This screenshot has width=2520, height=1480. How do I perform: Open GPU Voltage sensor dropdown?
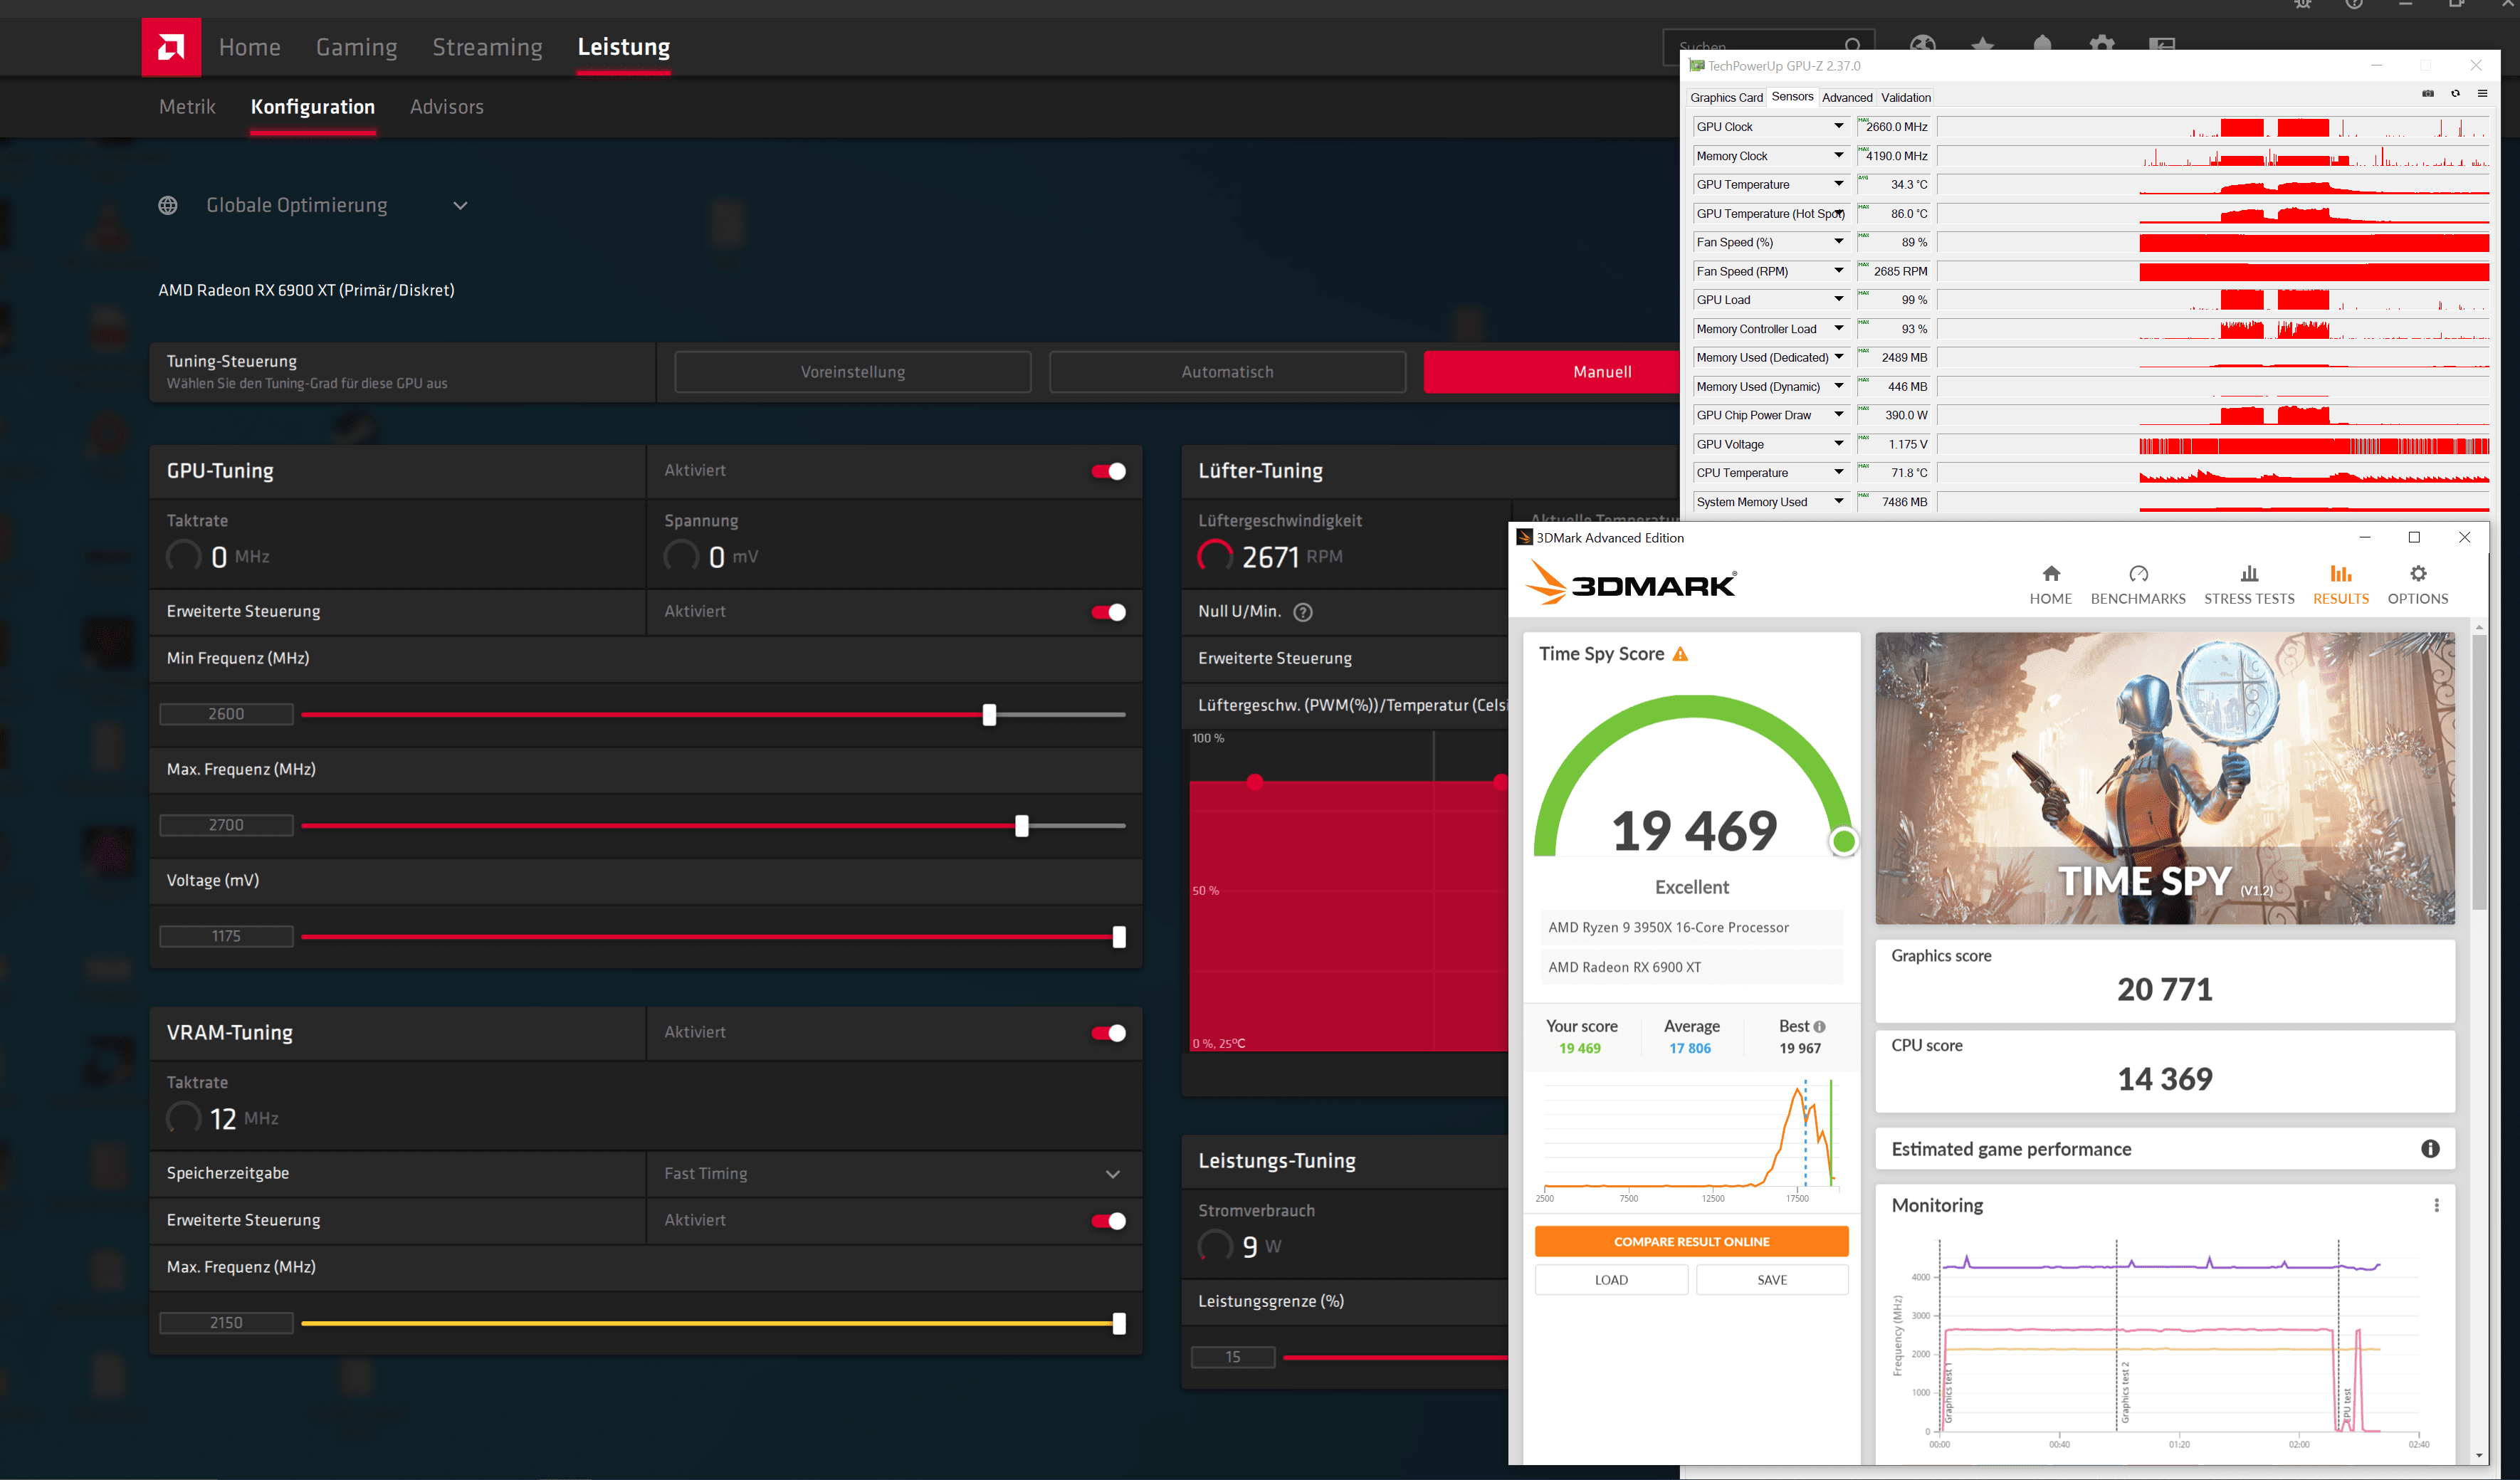pyautogui.click(x=1838, y=443)
